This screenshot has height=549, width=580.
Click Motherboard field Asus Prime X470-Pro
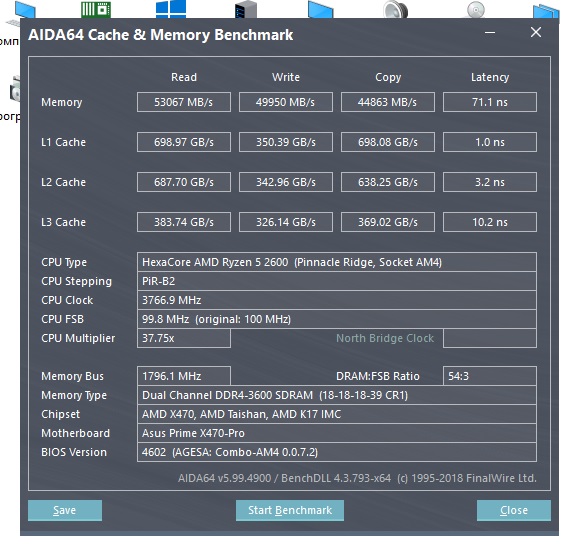tap(337, 433)
